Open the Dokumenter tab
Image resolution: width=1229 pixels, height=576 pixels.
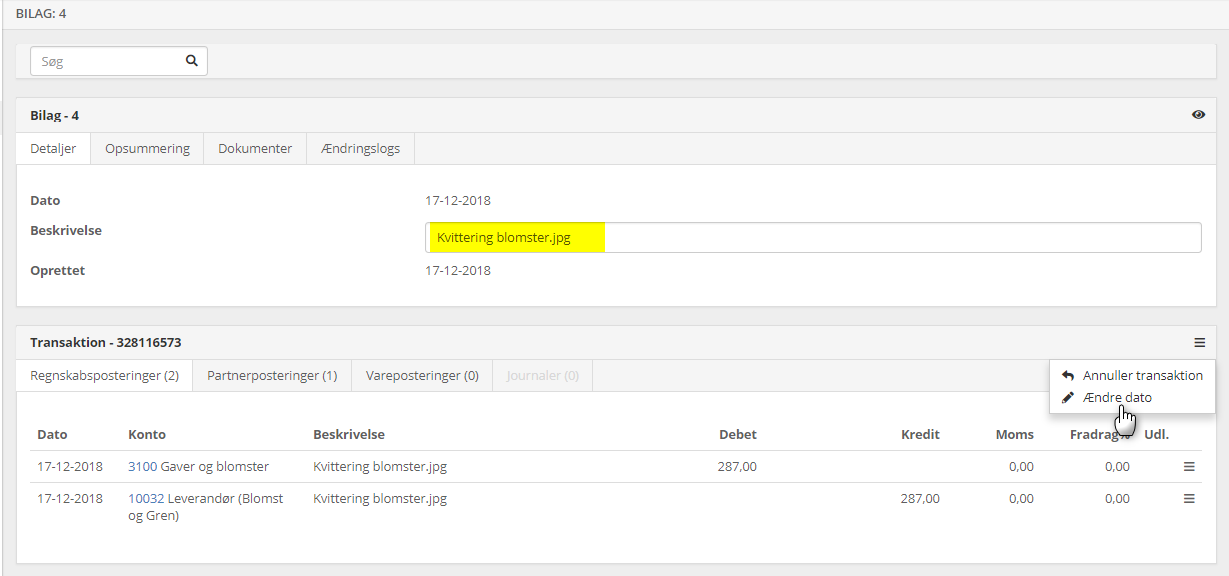(x=255, y=148)
